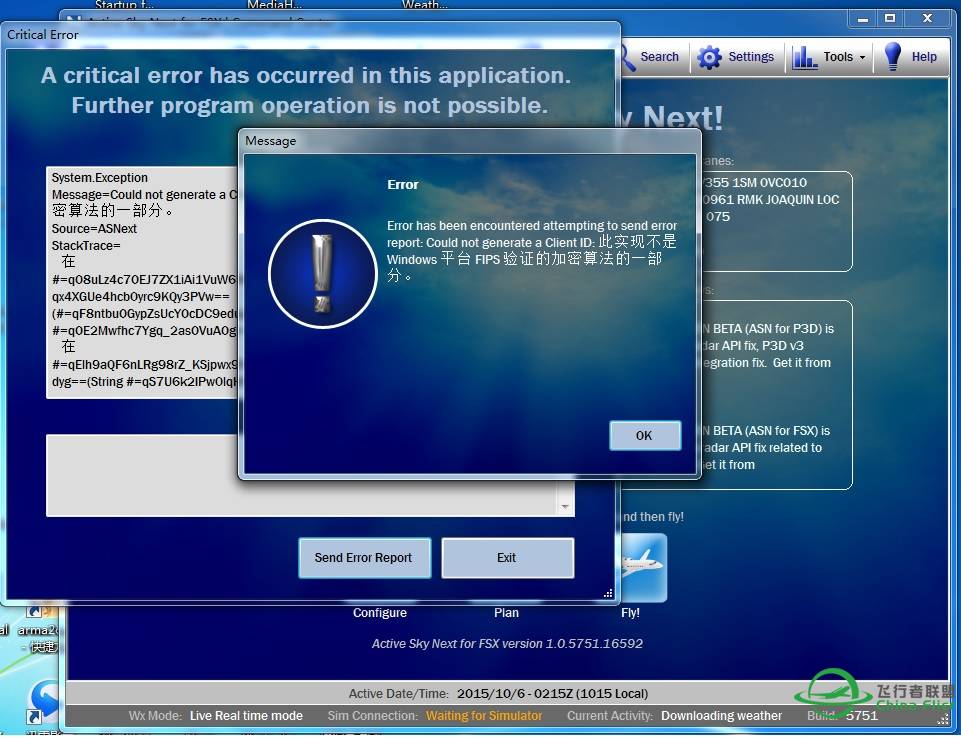961x739 pixels.
Task: Click the resize grip of Critical Error window
Action: tap(608, 593)
